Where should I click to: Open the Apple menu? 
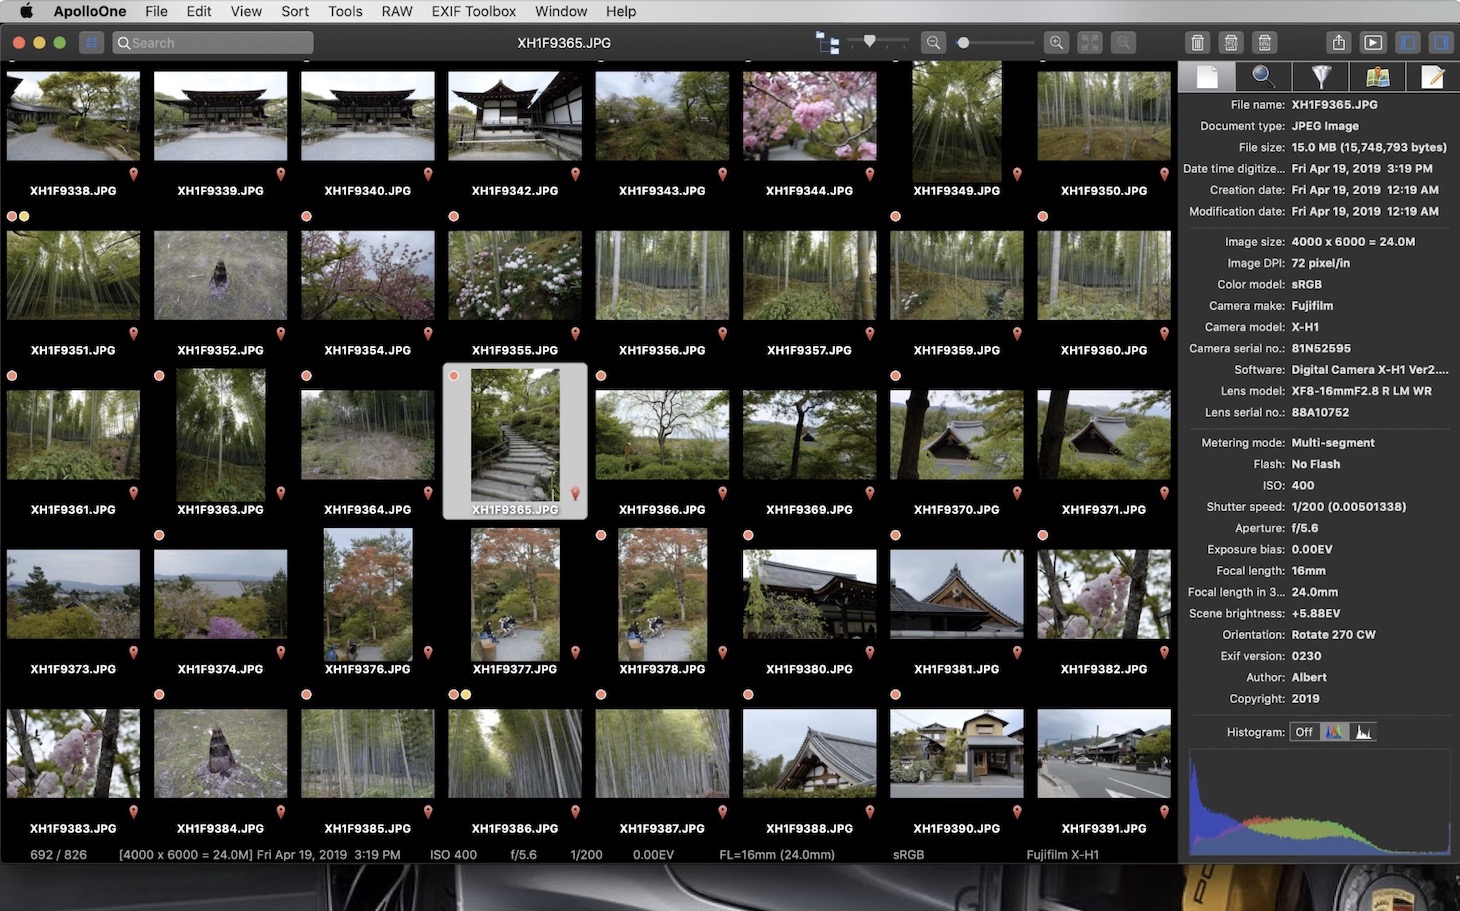(27, 11)
